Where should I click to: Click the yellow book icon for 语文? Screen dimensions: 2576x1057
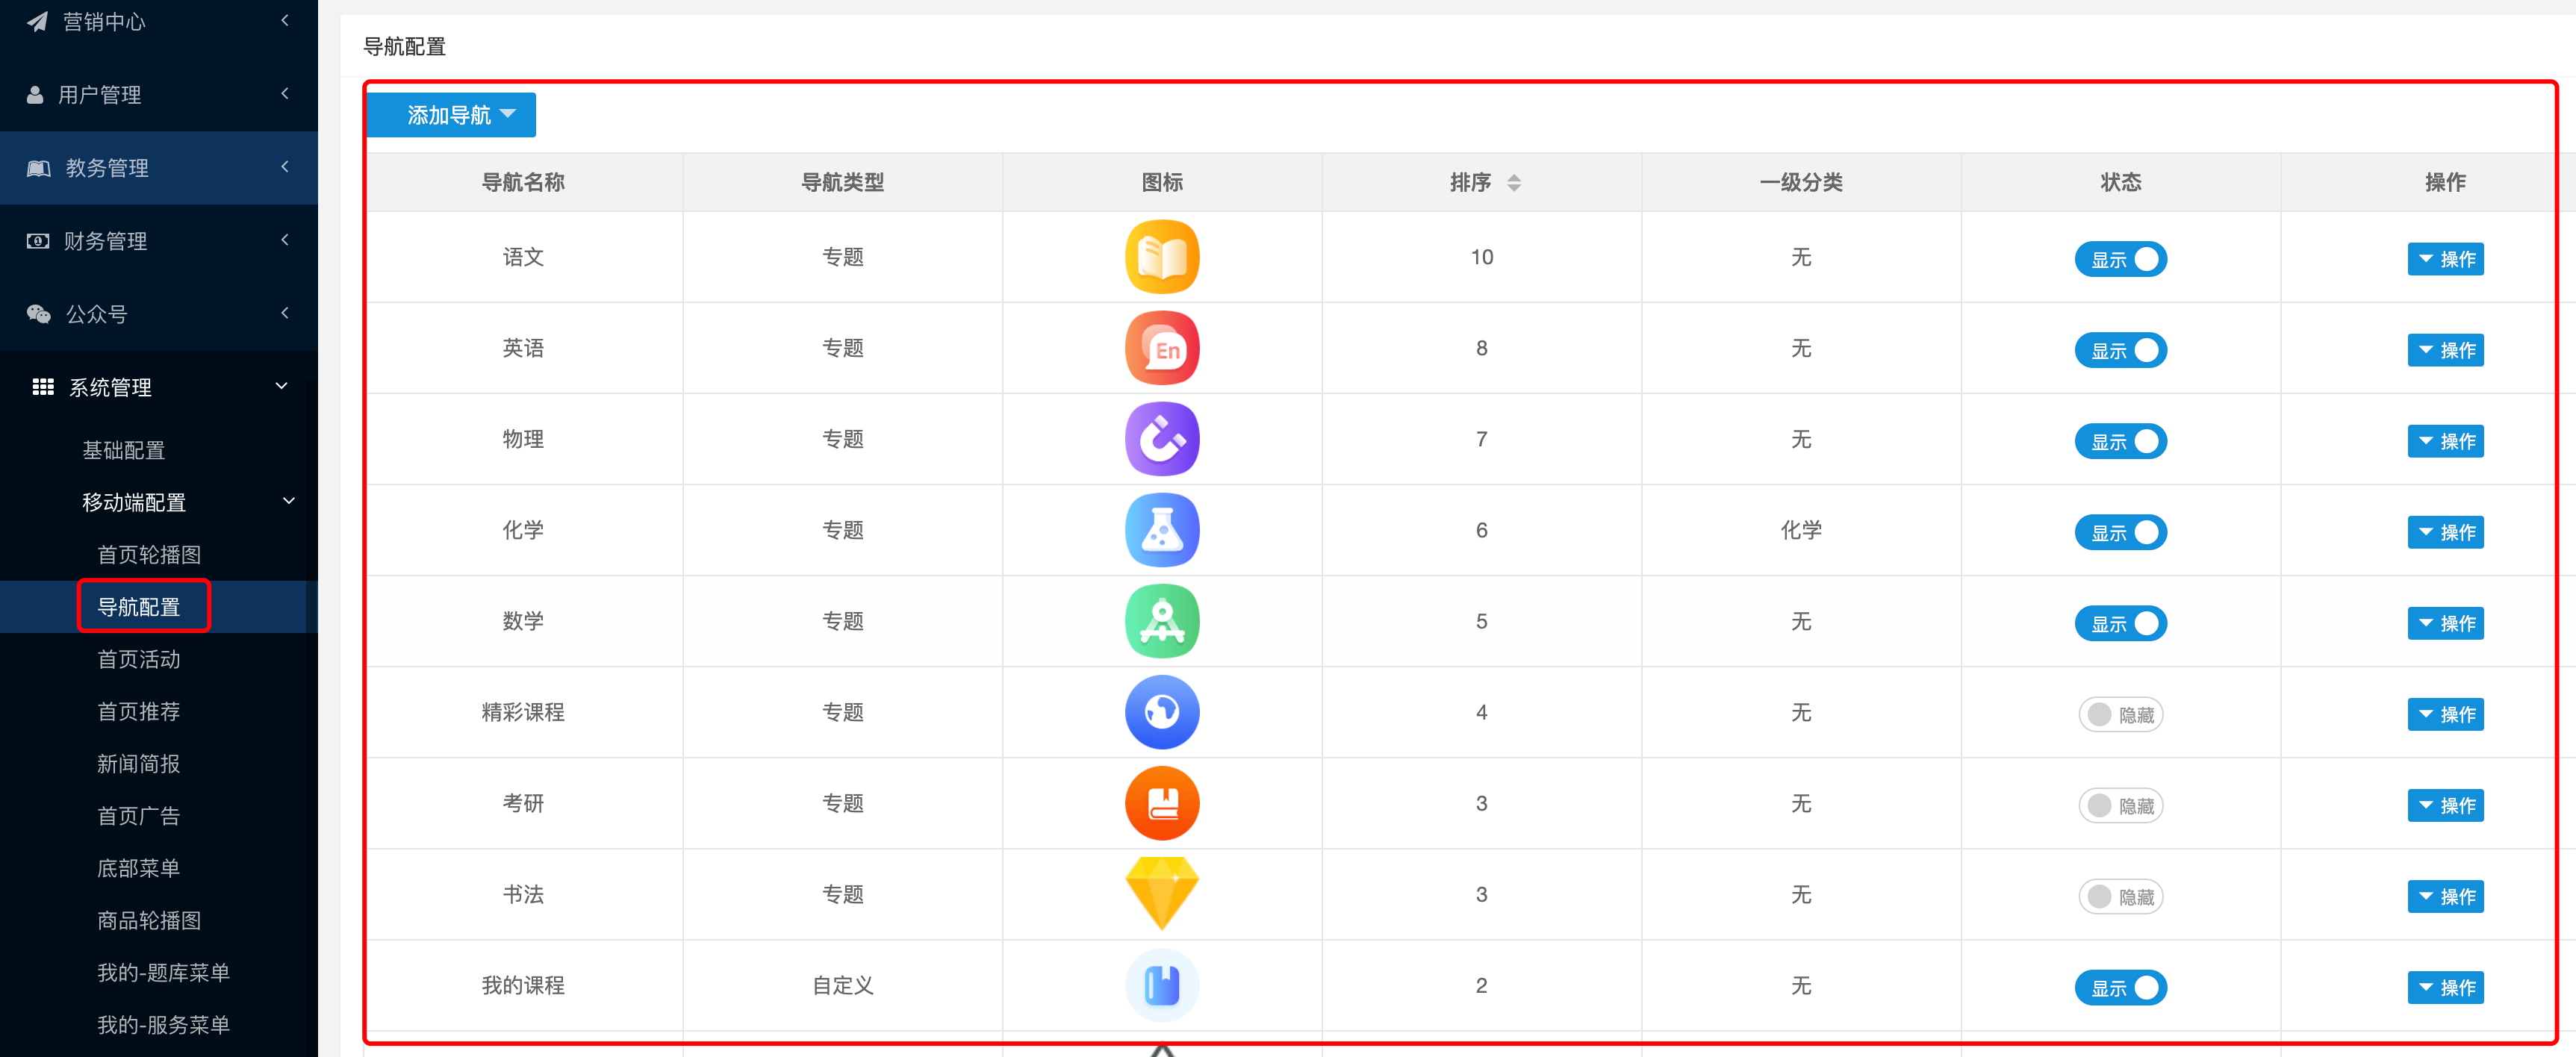click(x=1162, y=257)
